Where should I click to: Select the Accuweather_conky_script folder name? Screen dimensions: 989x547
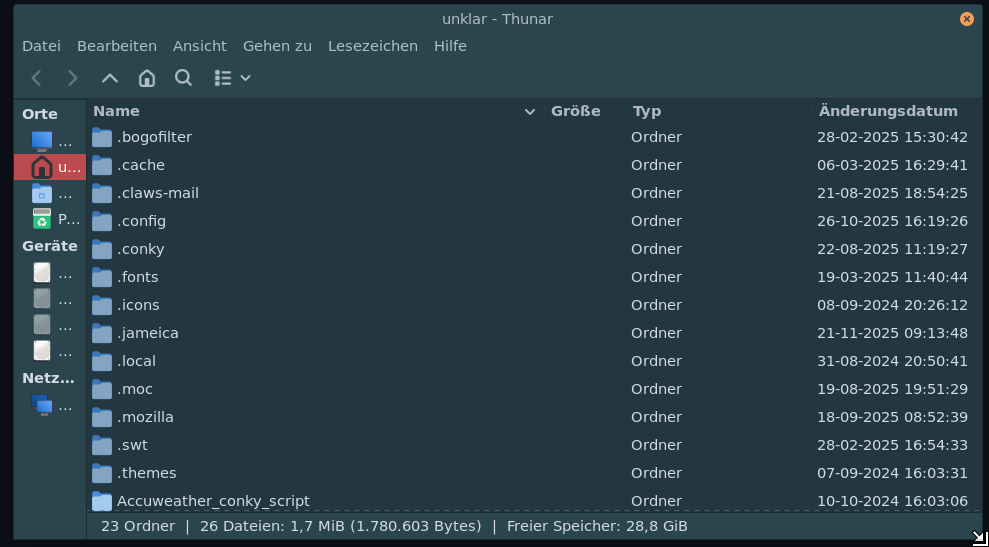(213, 501)
